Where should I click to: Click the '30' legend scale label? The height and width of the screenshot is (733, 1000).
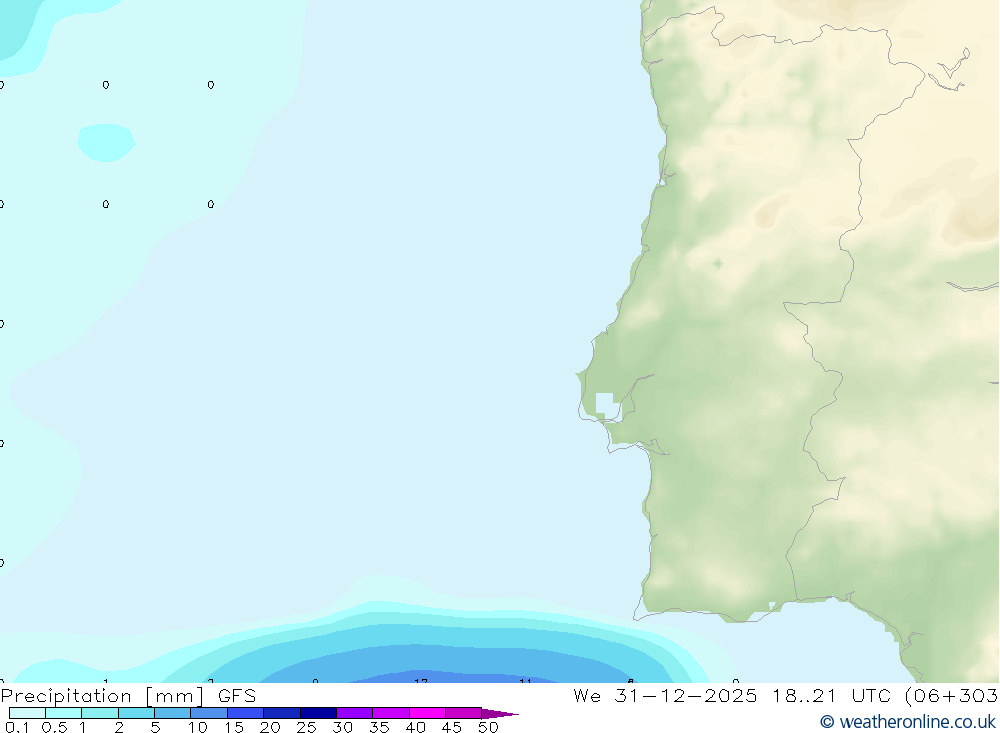343,727
